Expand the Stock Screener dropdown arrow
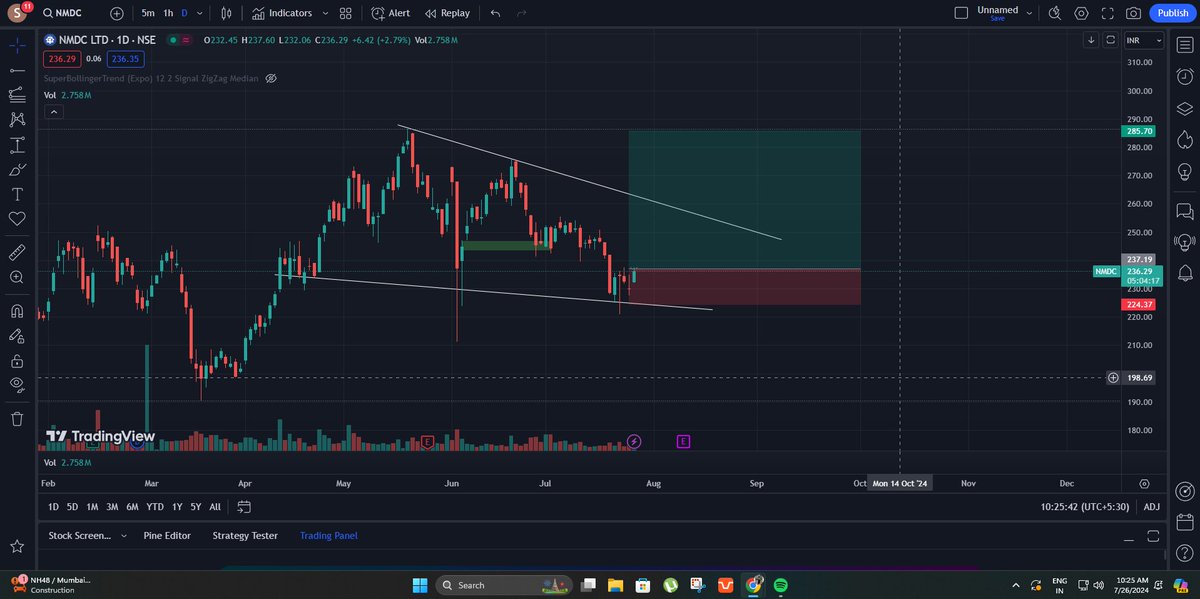This screenshot has width=1200, height=599. click(x=124, y=536)
